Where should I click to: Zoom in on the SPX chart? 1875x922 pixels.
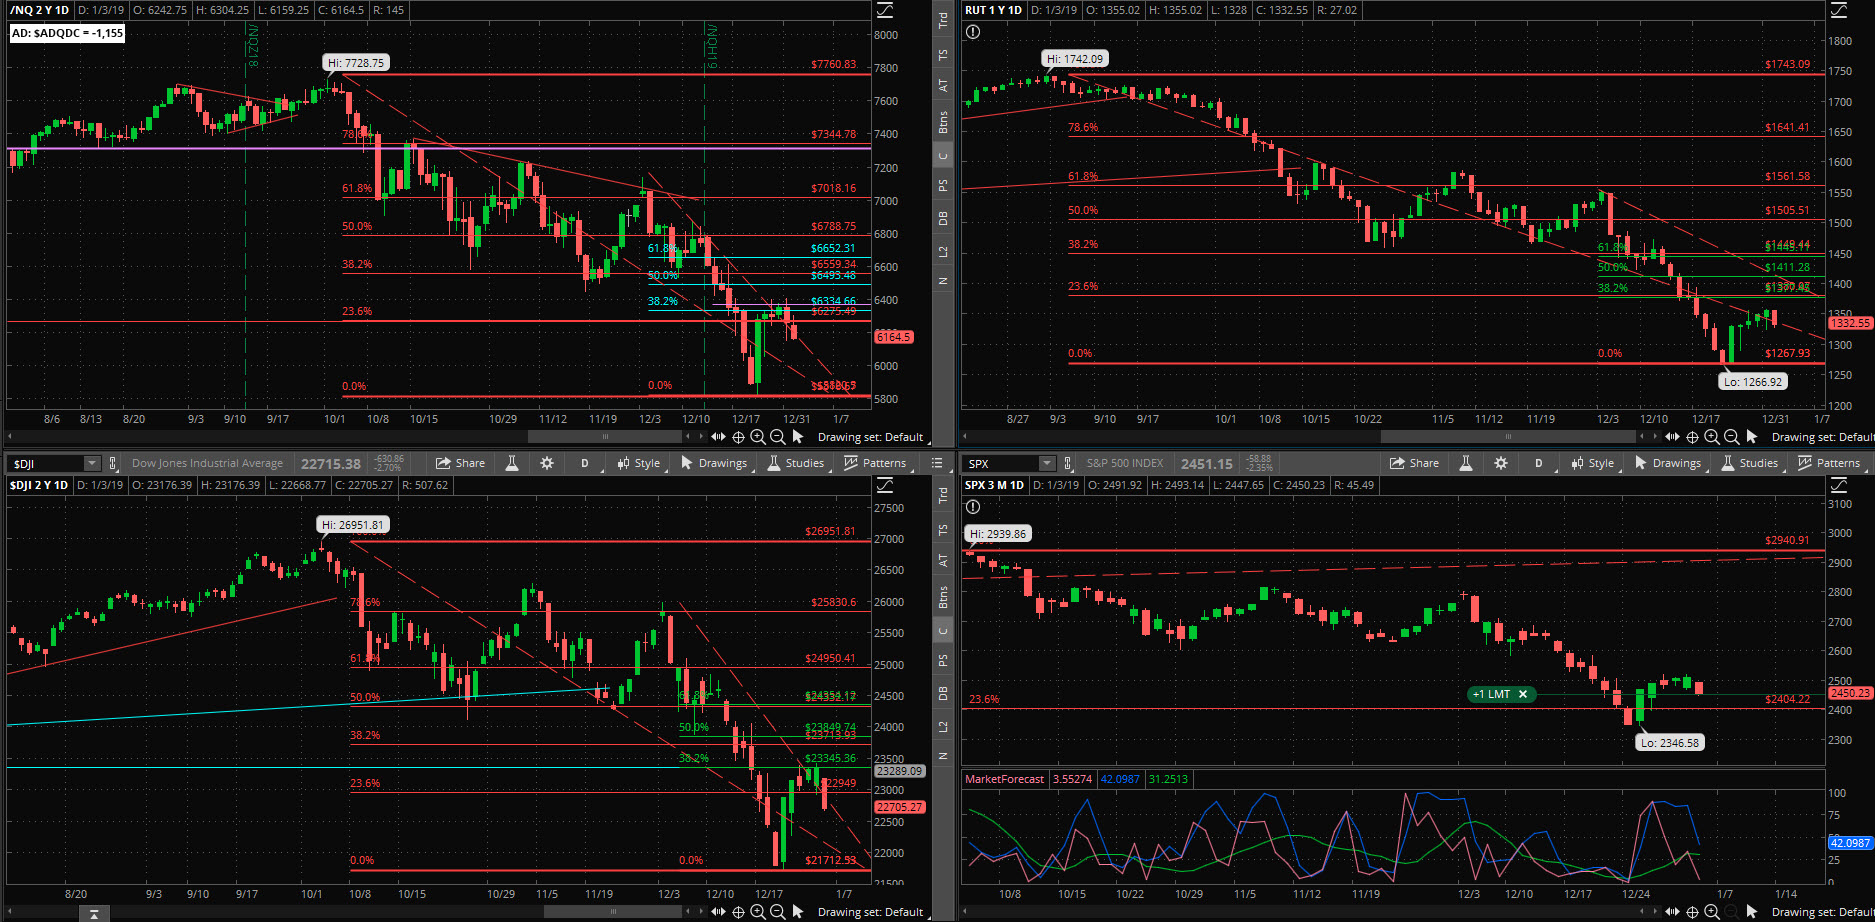1712,912
